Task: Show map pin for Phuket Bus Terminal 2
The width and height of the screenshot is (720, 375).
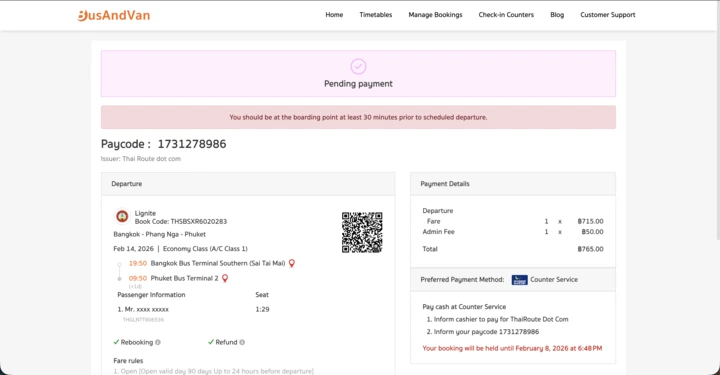Action: [225, 278]
